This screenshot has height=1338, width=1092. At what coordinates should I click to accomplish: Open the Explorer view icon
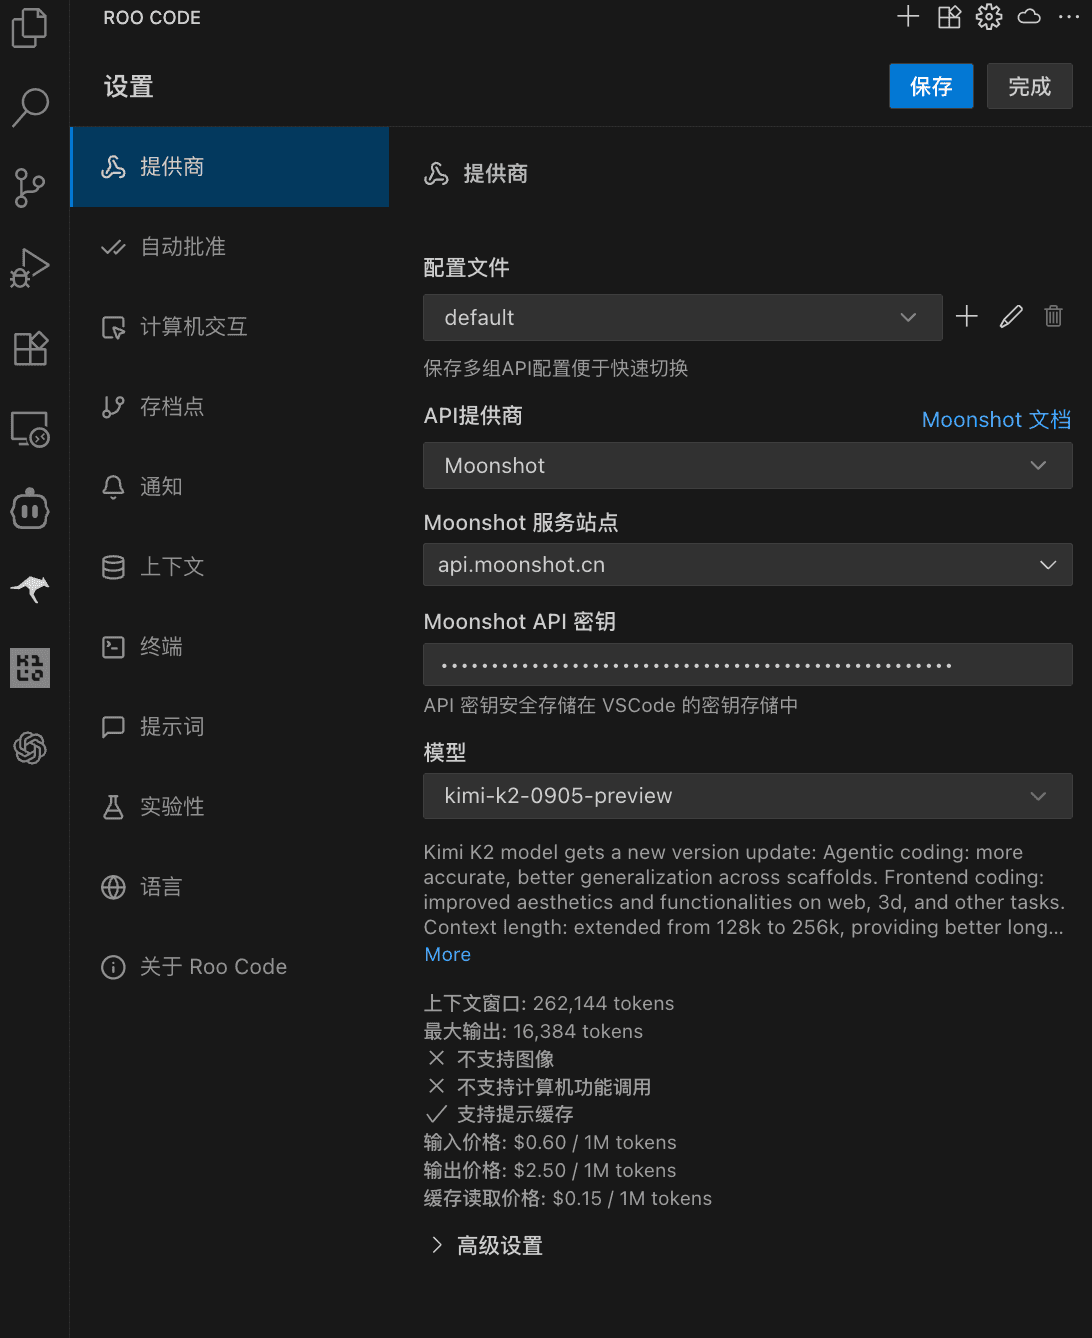tap(29, 28)
